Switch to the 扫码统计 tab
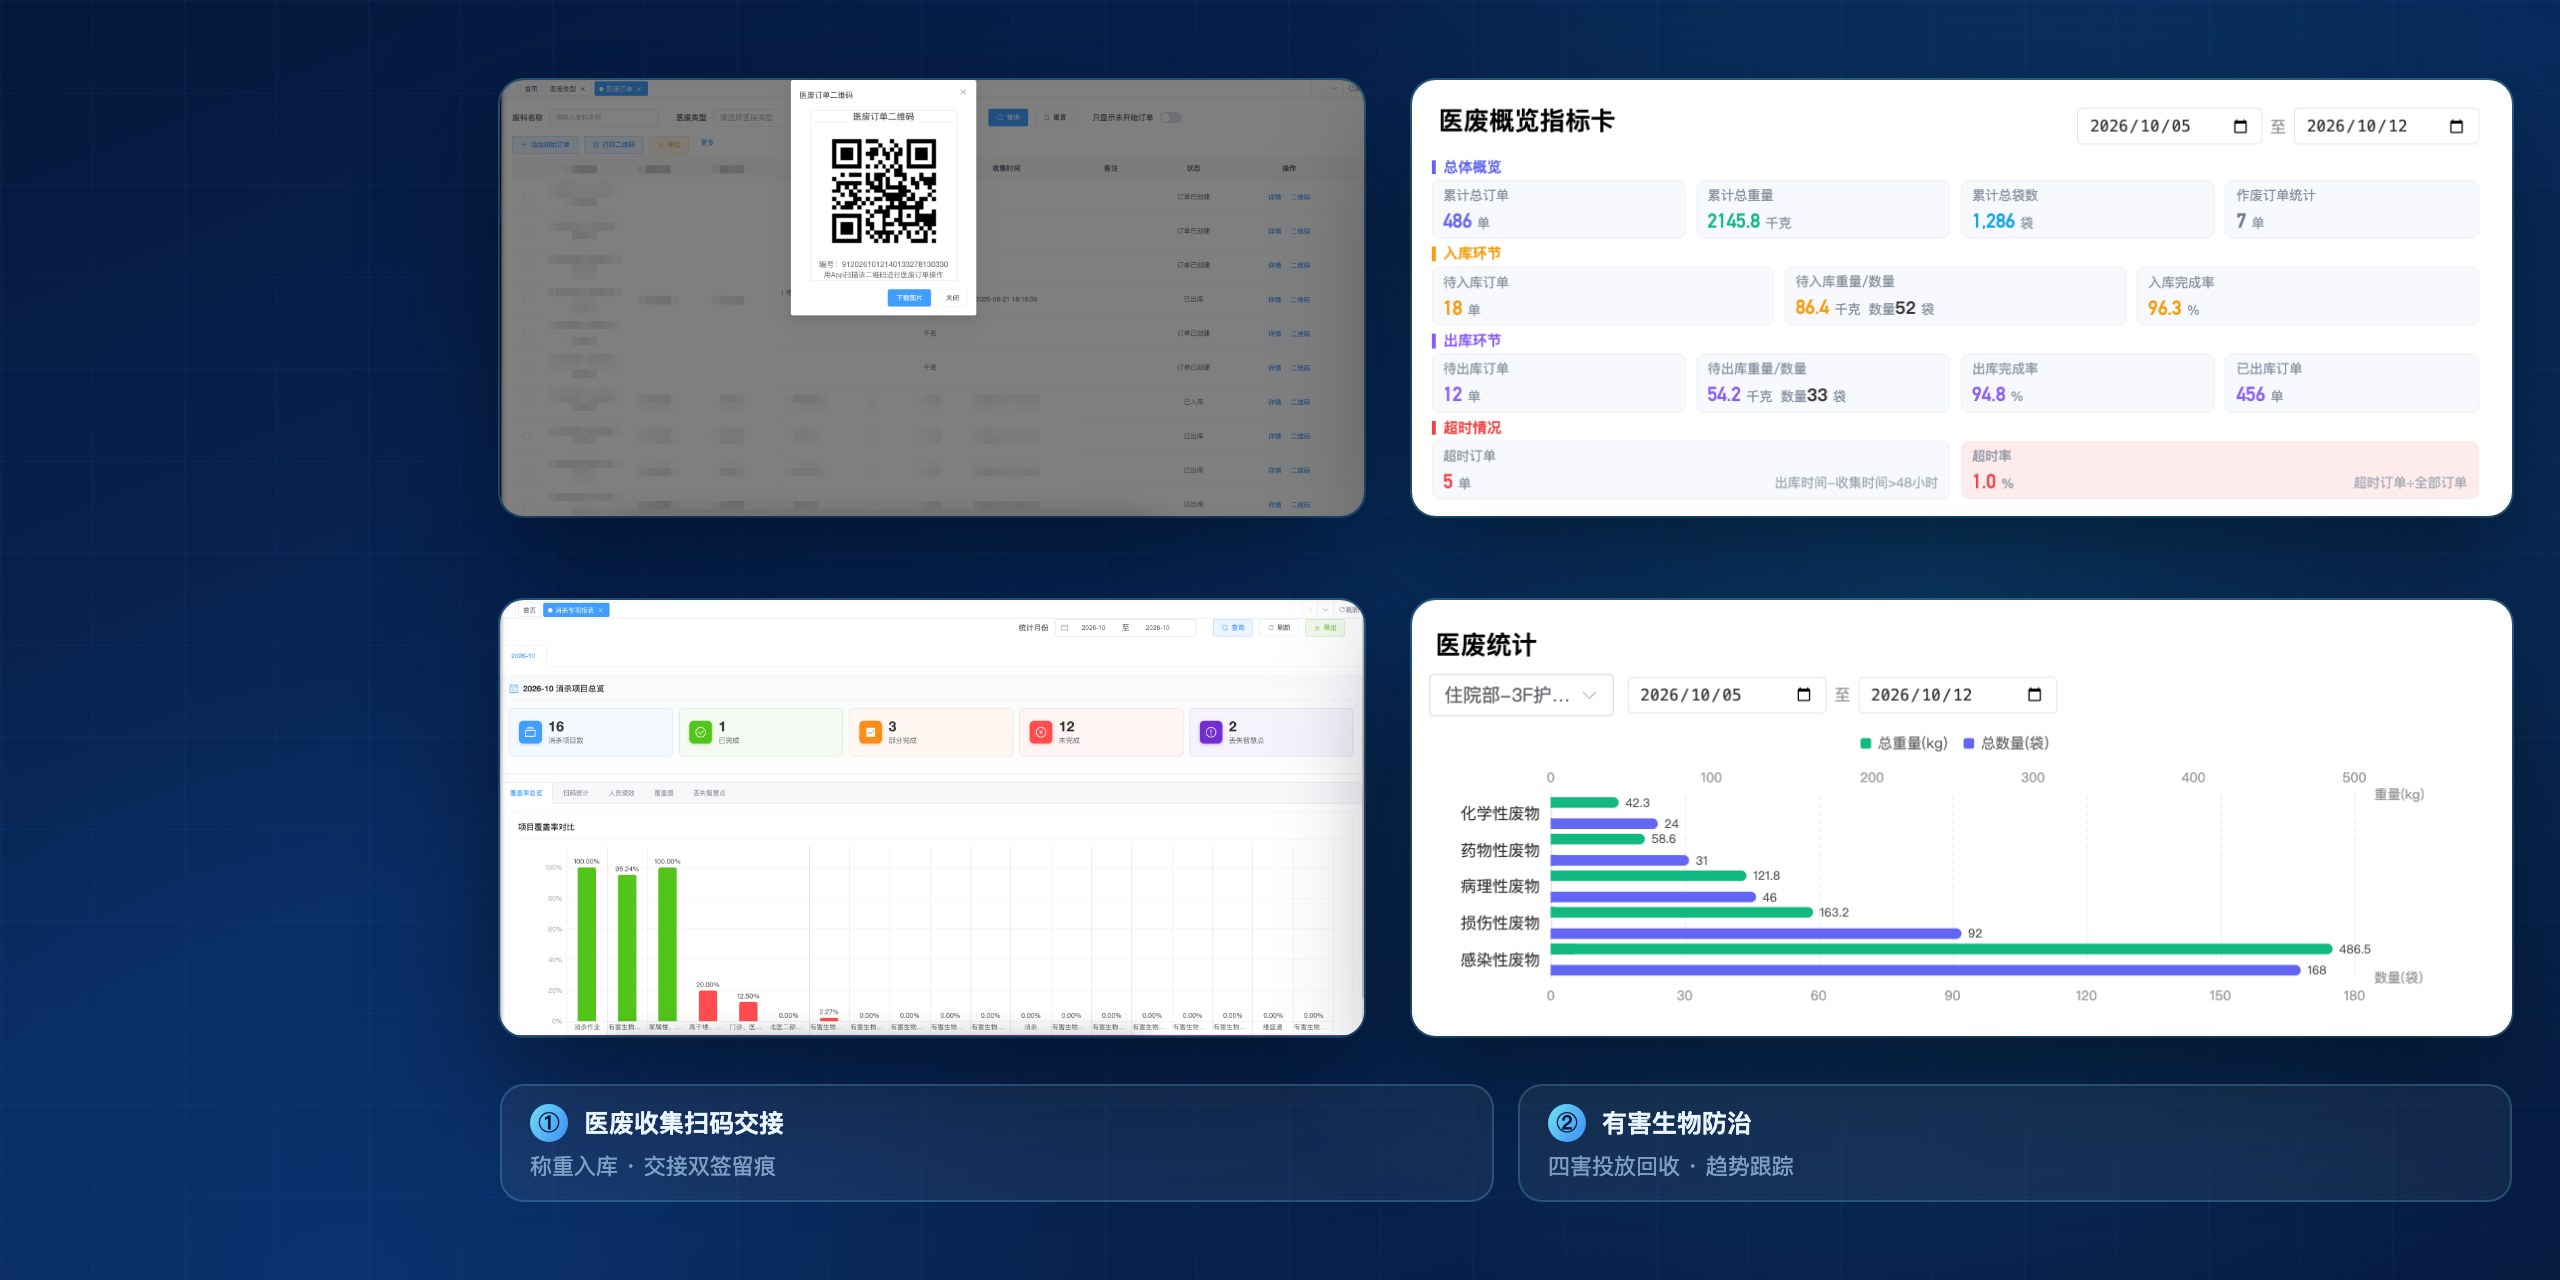 [576, 793]
